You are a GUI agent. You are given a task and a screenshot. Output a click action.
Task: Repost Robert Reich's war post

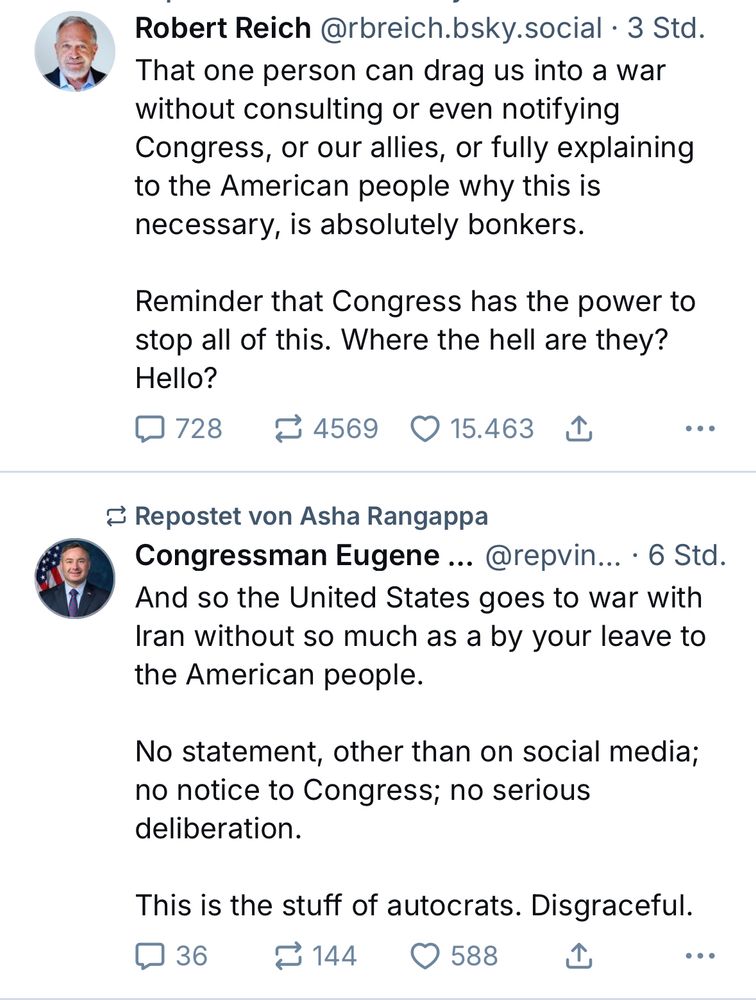290,429
